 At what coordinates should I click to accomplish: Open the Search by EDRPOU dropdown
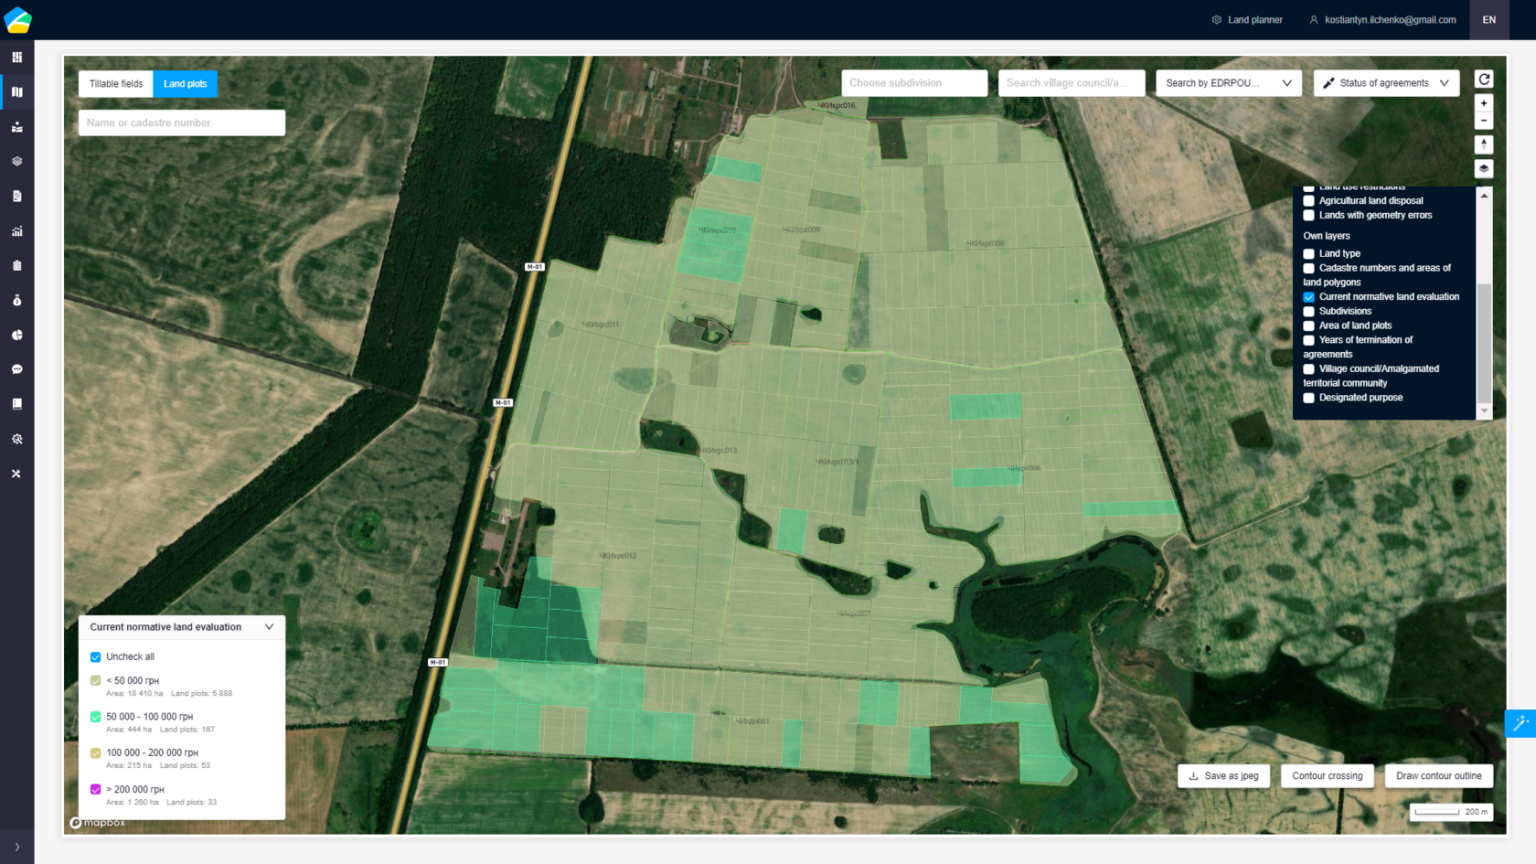point(1228,83)
